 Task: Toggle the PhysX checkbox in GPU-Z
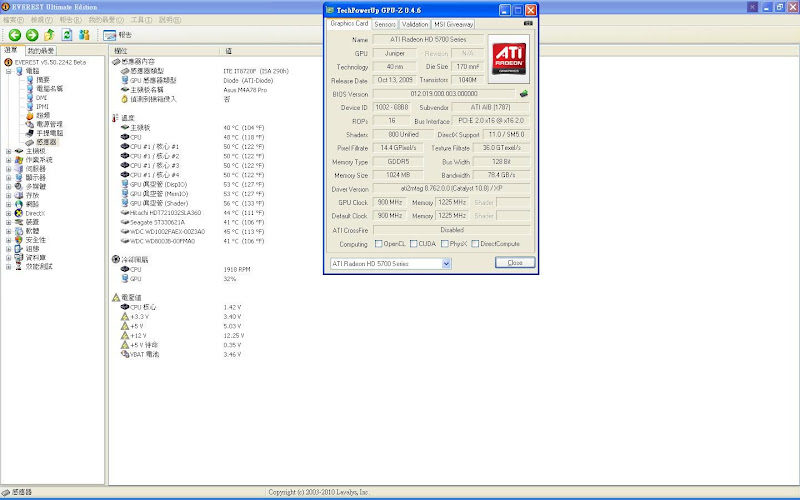tap(445, 244)
